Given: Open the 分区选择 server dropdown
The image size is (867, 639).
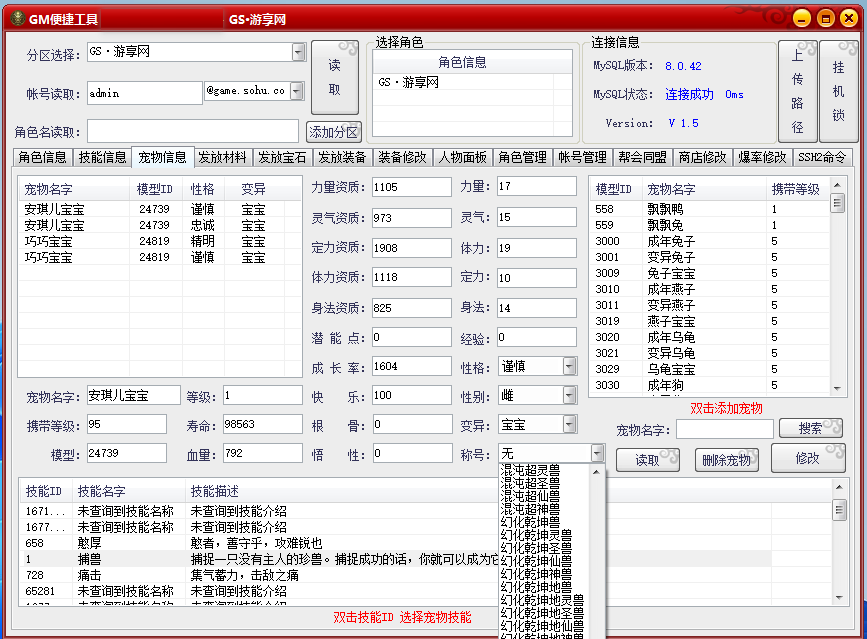Looking at the screenshot, I should click(298, 52).
